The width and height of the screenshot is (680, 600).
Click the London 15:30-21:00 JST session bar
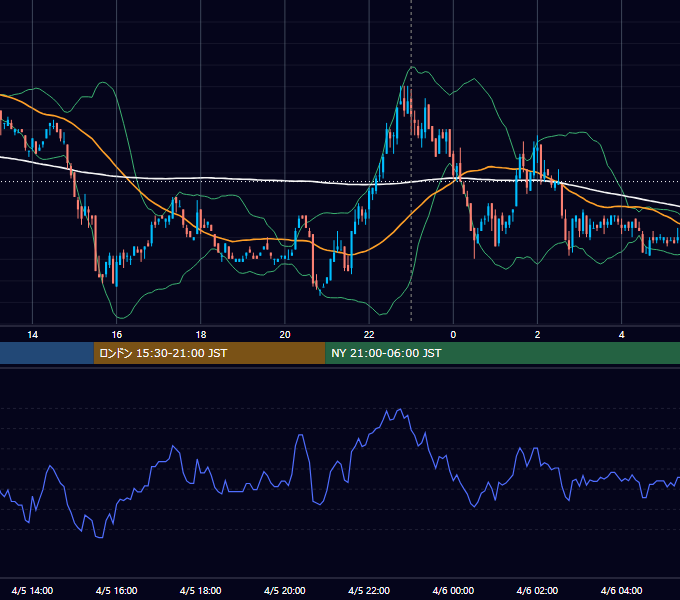click(x=209, y=353)
